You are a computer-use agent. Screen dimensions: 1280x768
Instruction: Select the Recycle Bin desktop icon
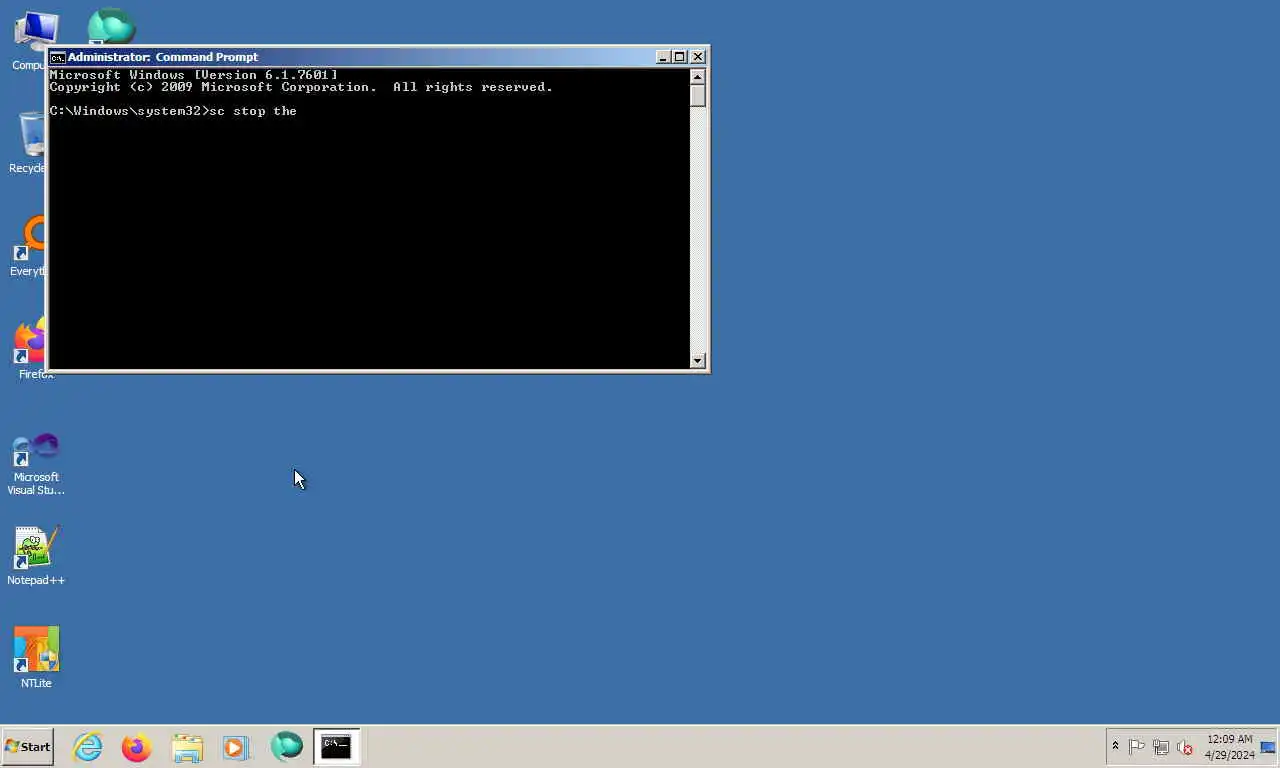[x=28, y=143]
